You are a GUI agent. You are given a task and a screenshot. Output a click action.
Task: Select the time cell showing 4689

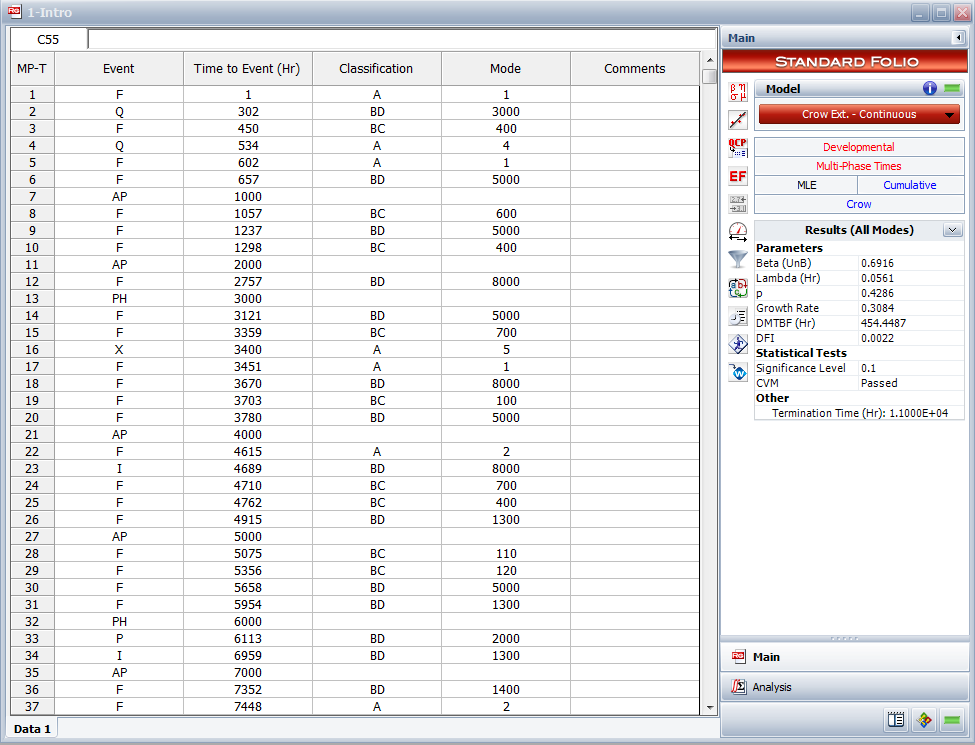[x=247, y=468]
